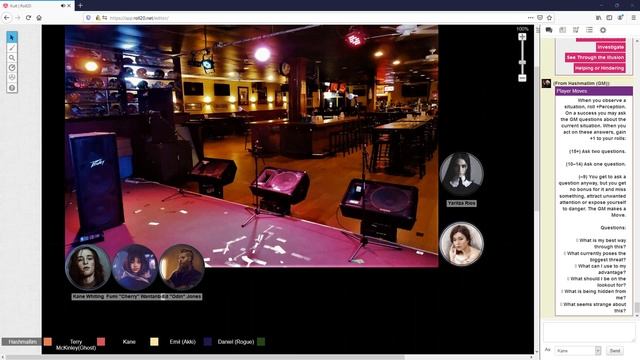Open a new browser tab
Screen dimensions: 640x360
pos(80,5)
